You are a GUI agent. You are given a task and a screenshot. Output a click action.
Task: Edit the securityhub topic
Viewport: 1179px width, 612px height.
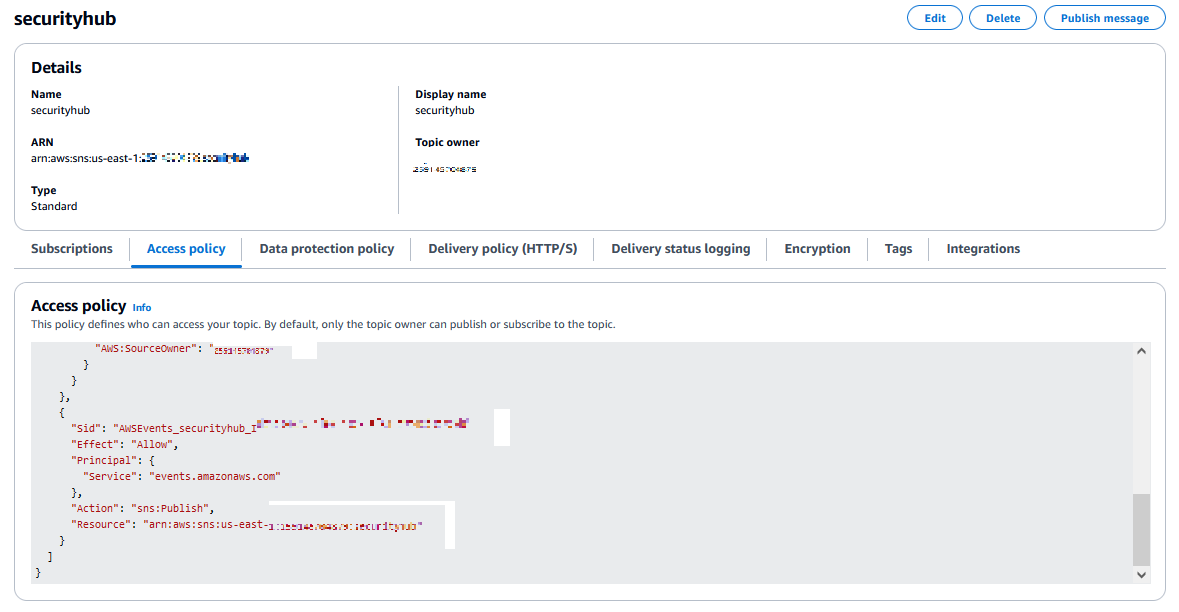[x=934, y=17]
